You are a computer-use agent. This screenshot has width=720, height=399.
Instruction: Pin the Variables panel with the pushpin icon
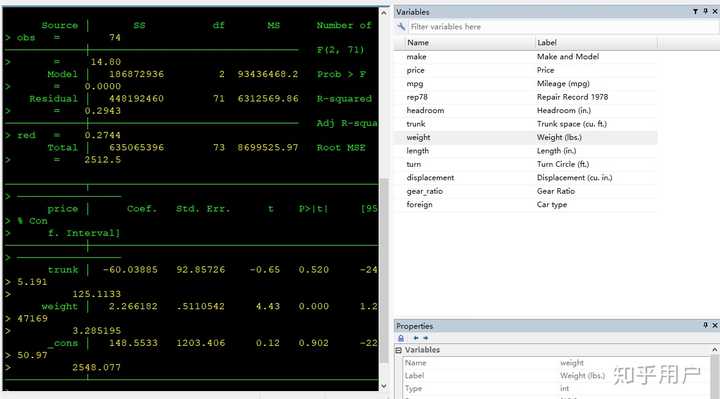(705, 11)
